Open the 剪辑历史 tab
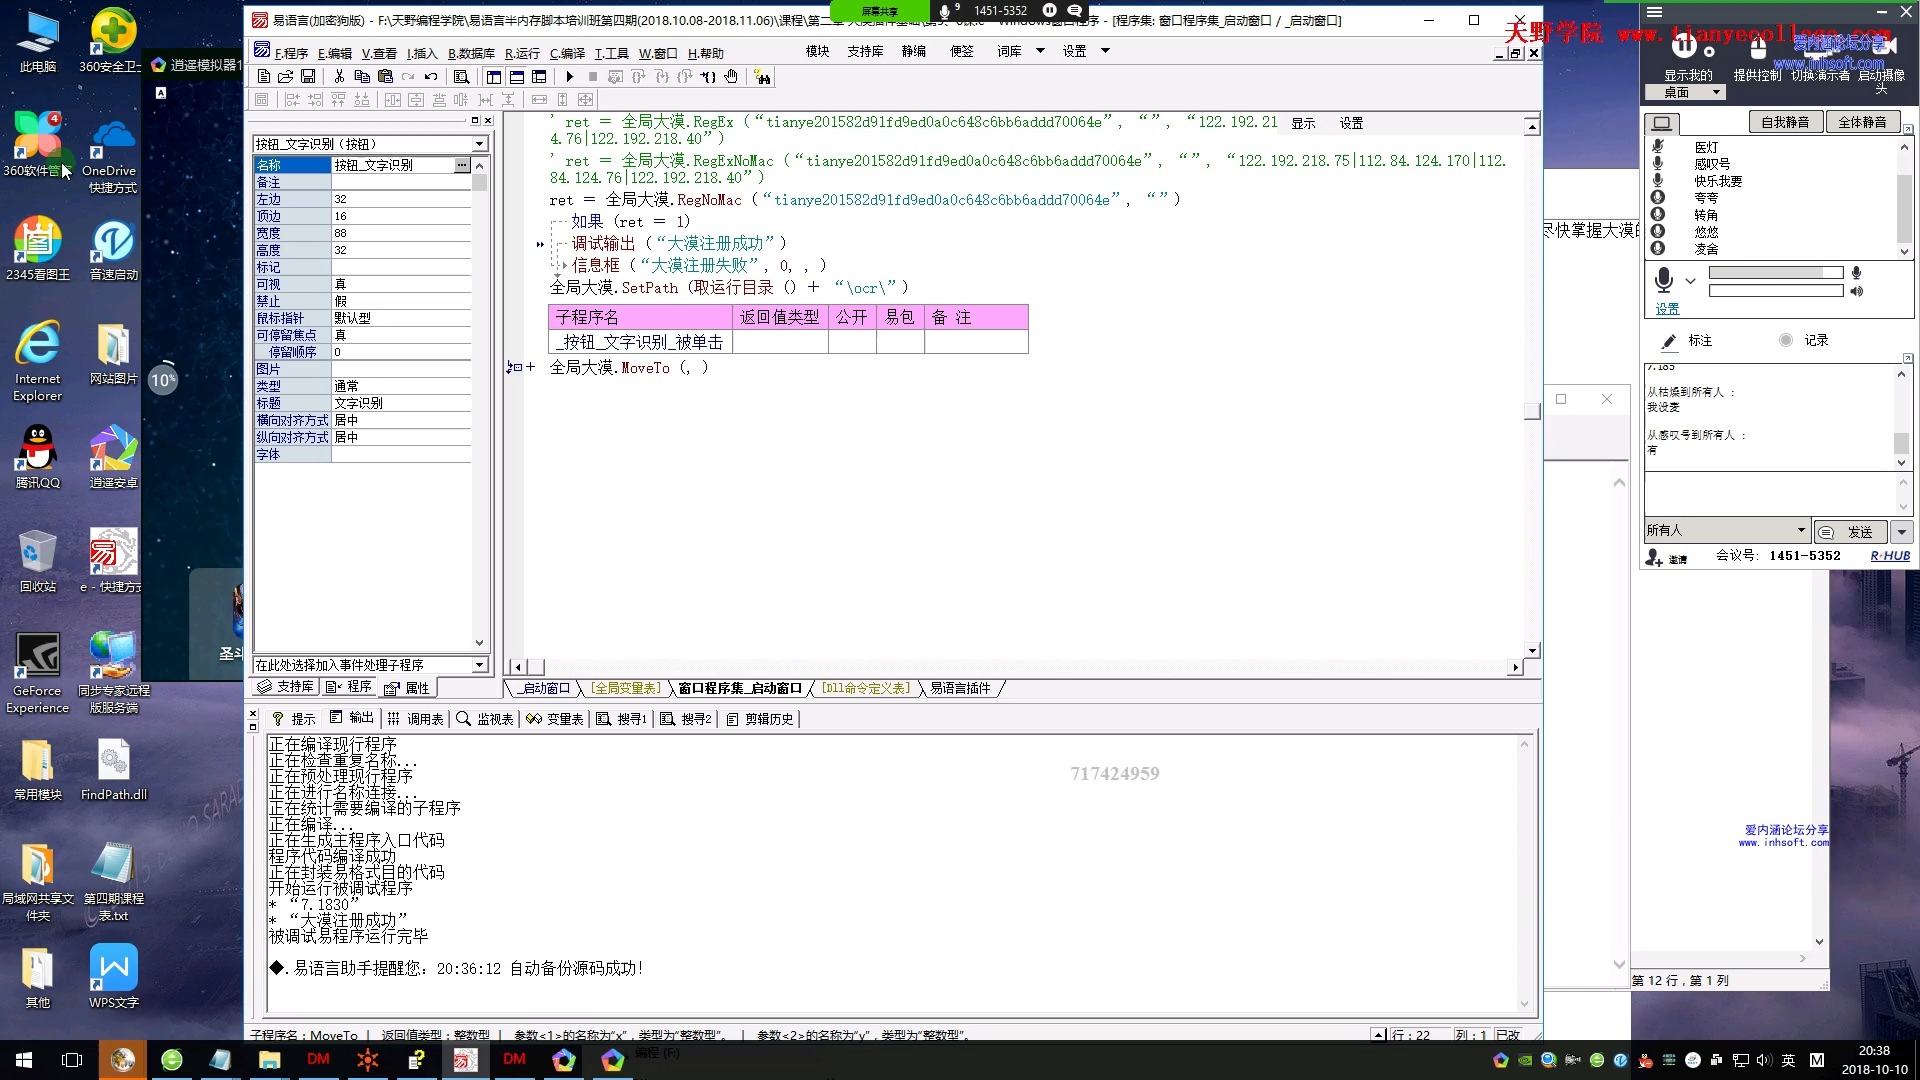The image size is (1920, 1080). tap(760, 719)
